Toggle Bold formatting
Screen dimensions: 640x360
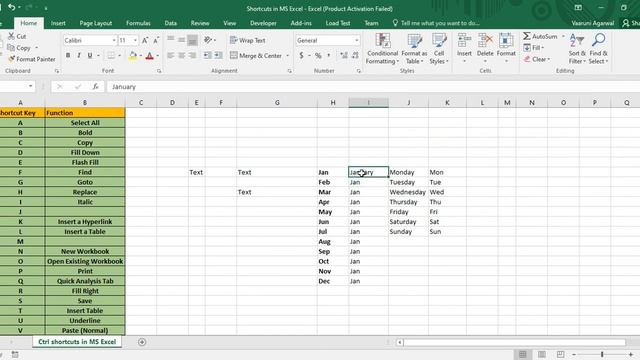coord(68,56)
